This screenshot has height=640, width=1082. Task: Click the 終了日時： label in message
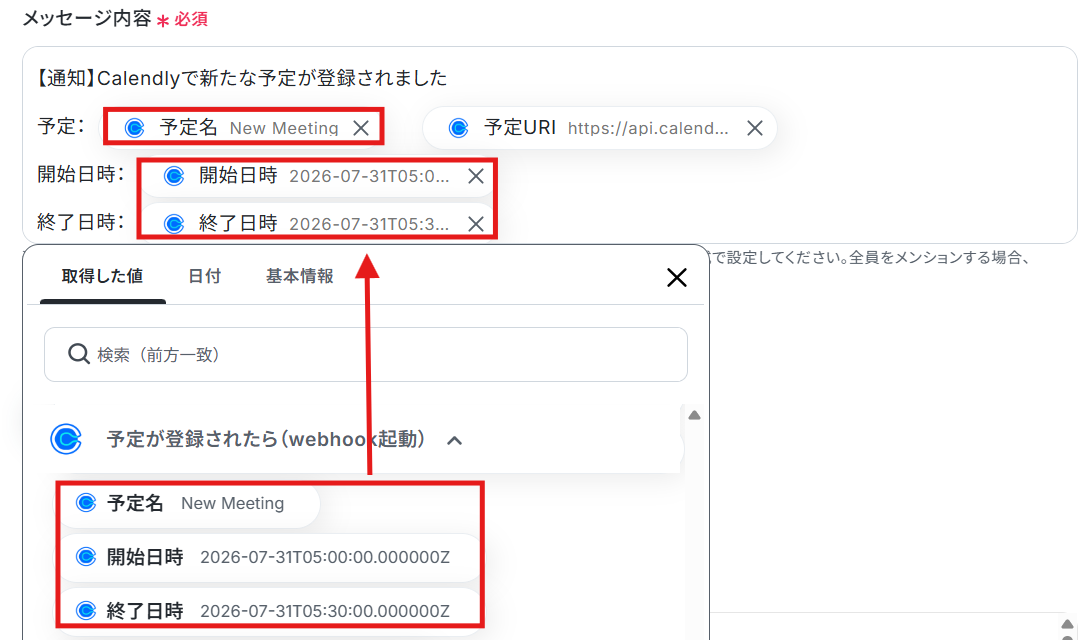[x=81, y=222]
